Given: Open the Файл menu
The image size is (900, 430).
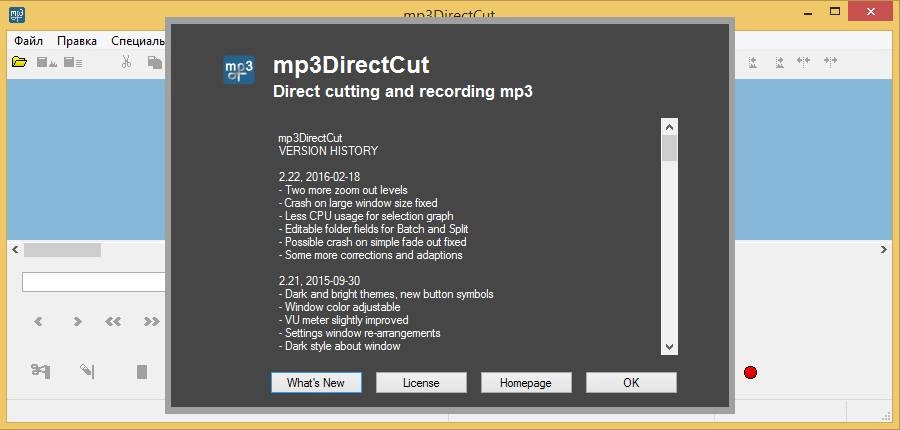Looking at the screenshot, I should (29, 41).
